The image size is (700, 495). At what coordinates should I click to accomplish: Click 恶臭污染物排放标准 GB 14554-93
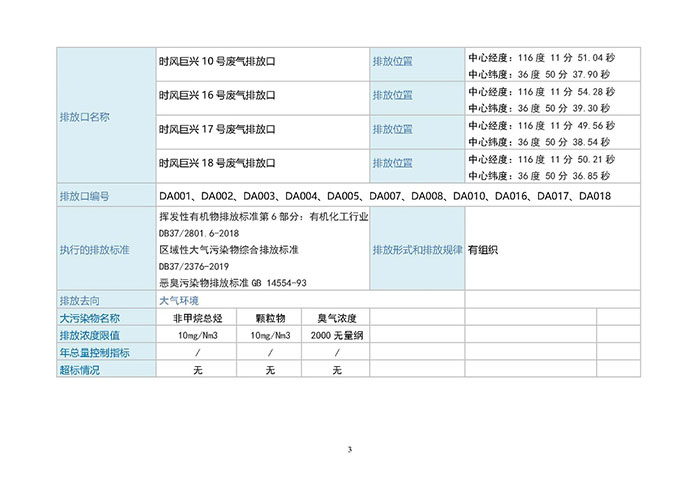[233, 283]
